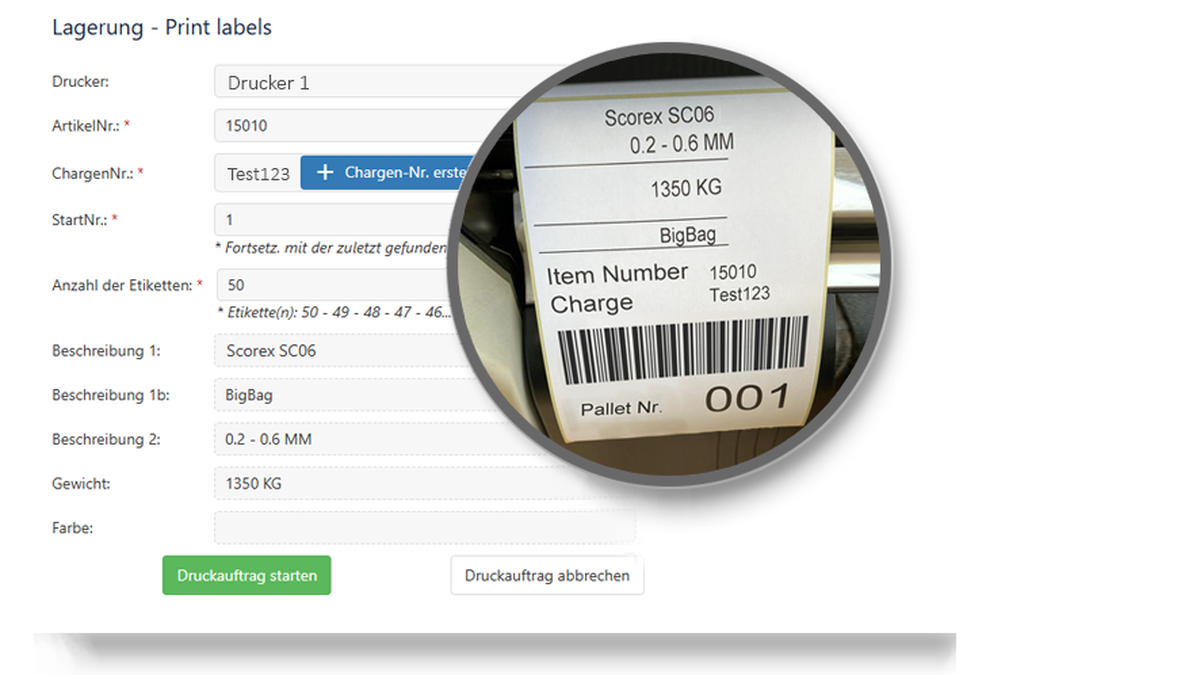Image resolution: width=1200 pixels, height=675 pixels.
Task: Click the printed label photo with barcode
Action: (x=671, y=265)
